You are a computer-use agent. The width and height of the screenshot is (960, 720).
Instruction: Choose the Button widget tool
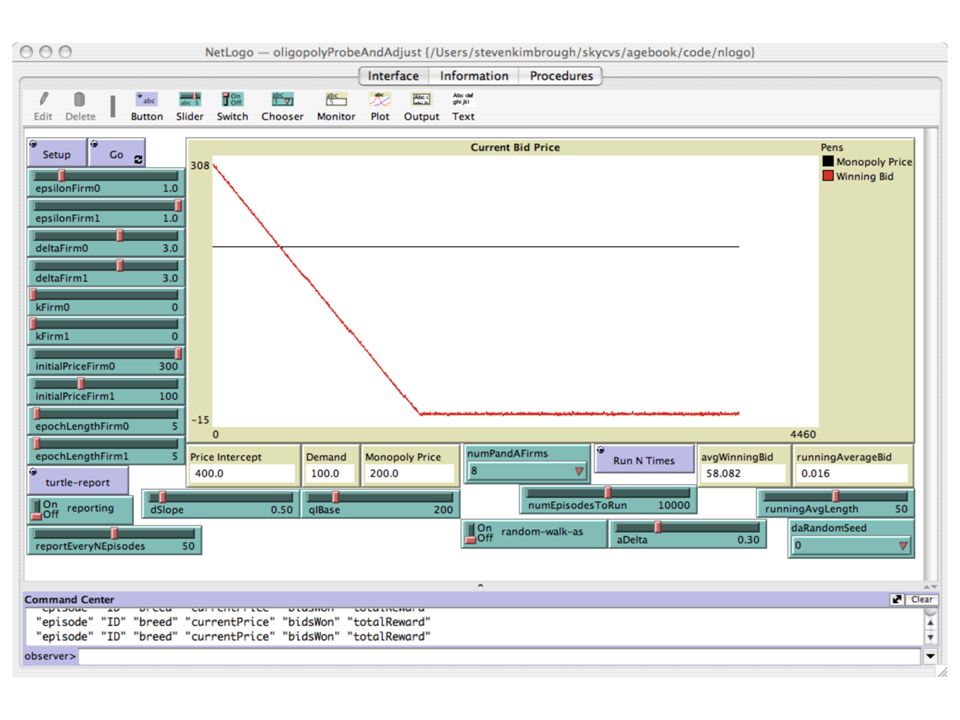pyautogui.click(x=147, y=106)
